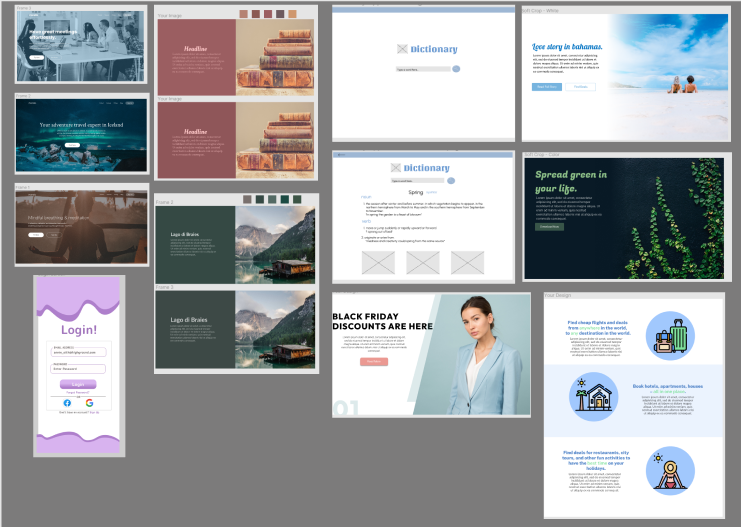Screen dimensions: 741x527
Task: Click the password field on the Login screen
Action: tap(78, 369)
